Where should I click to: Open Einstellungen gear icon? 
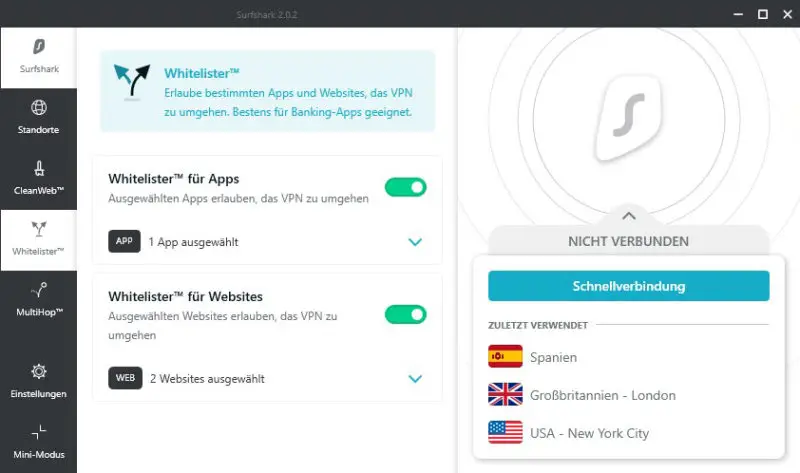tap(39, 371)
